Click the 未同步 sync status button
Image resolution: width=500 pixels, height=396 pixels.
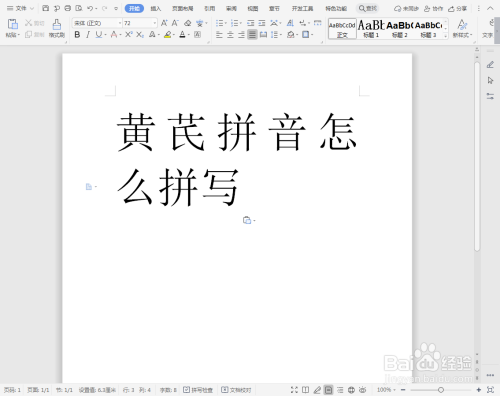point(406,8)
